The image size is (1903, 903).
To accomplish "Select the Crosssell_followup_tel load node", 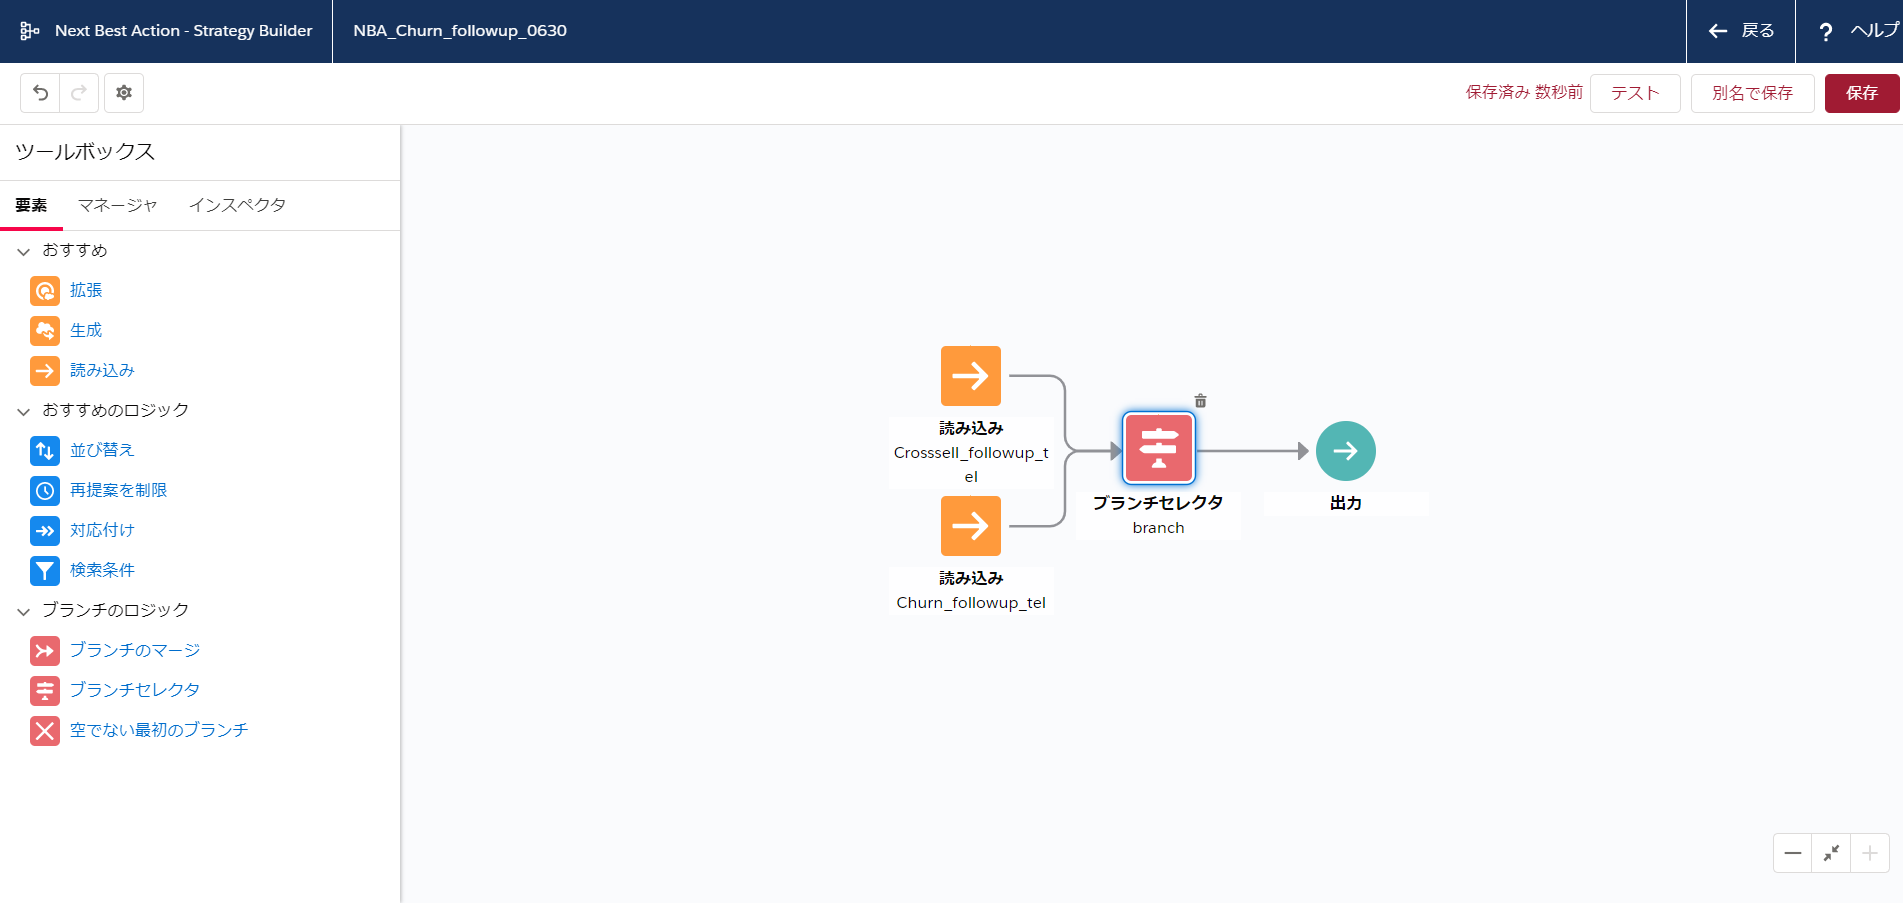I will 970,376.
